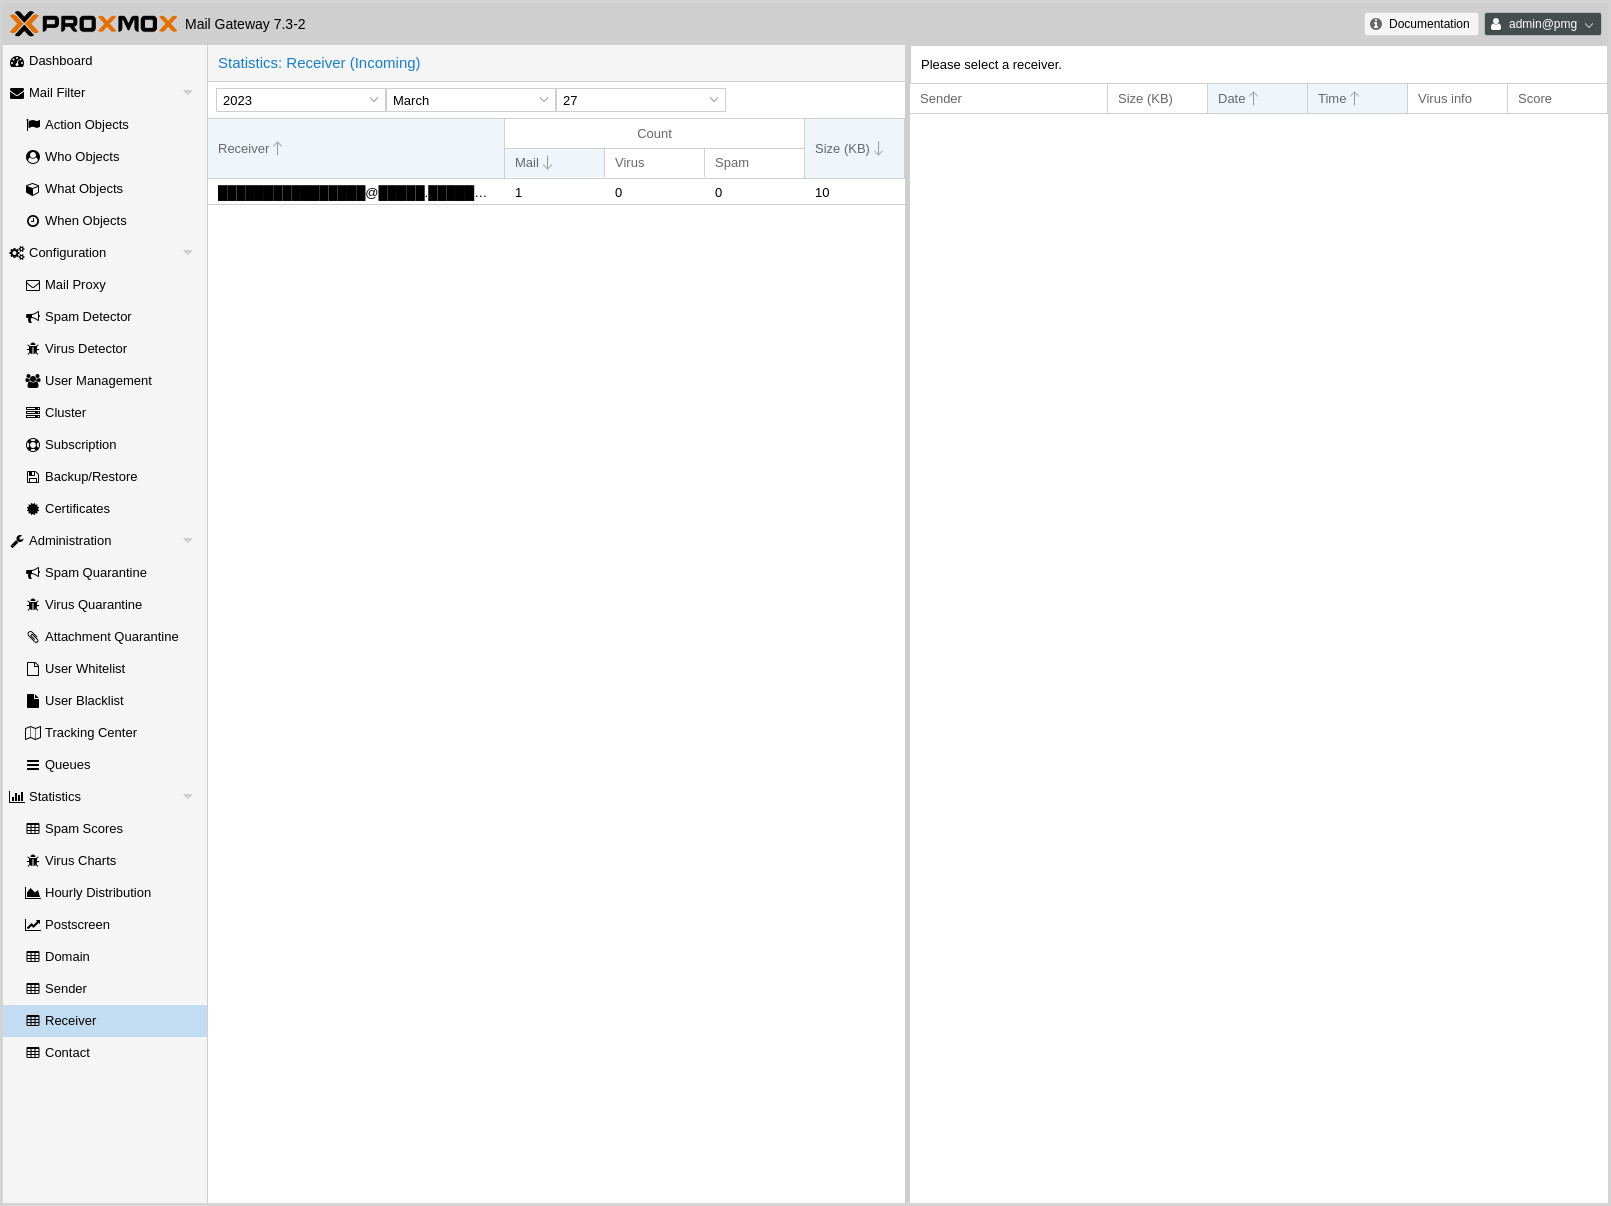
Task: Click the Hourly Distribution chart icon
Action: (x=33, y=893)
